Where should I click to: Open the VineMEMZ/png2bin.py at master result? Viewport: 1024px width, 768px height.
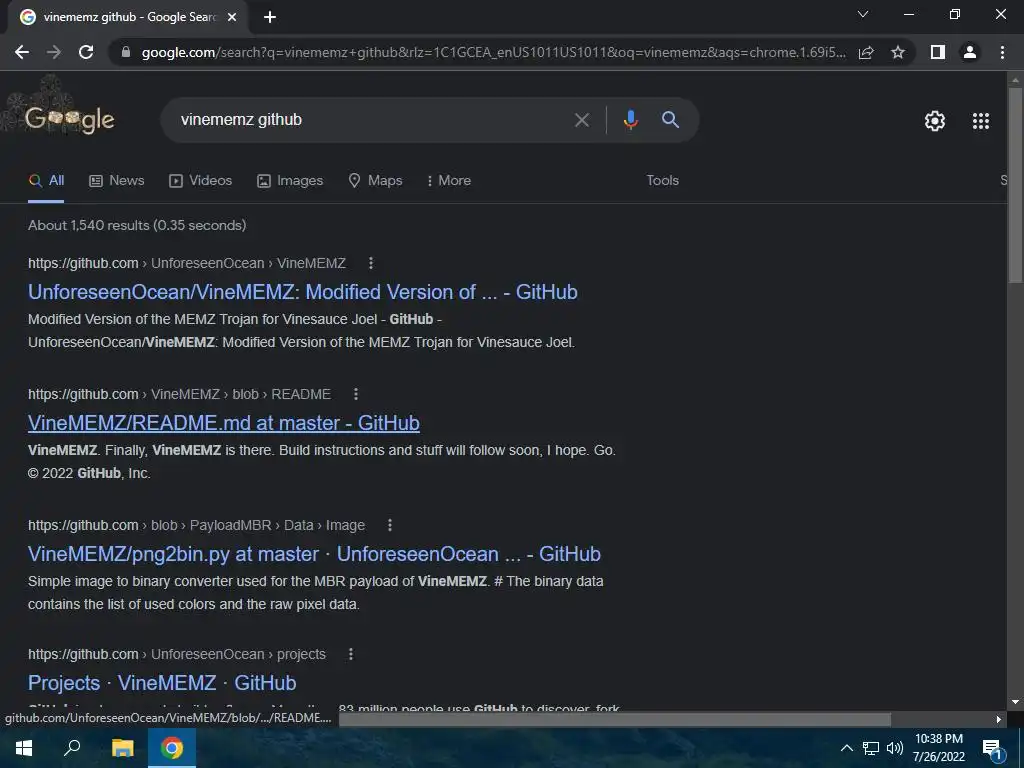click(x=314, y=554)
